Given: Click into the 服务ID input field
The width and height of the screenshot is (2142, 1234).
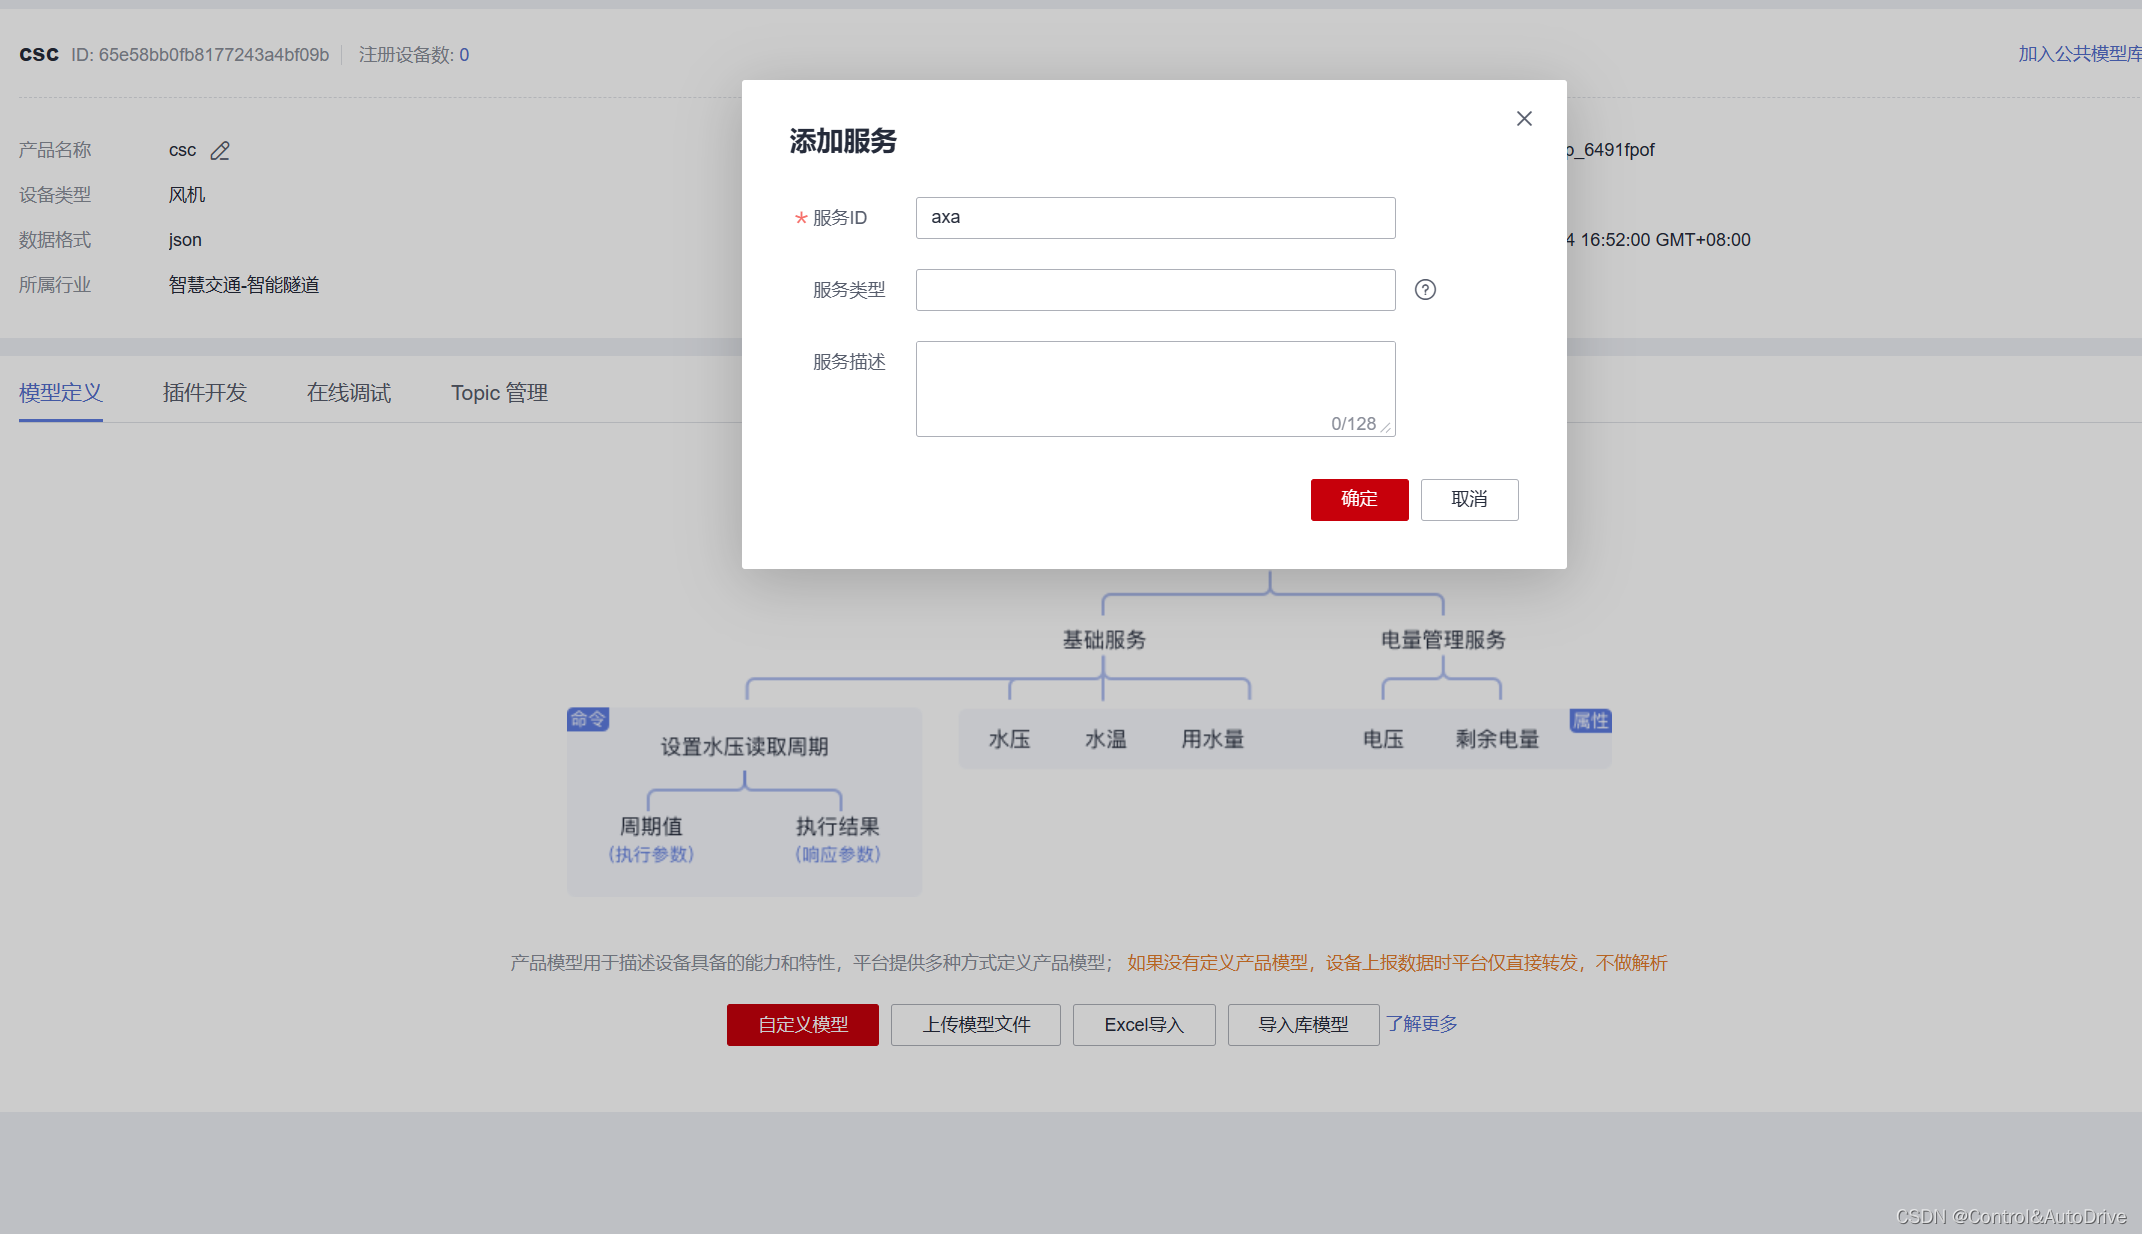Looking at the screenshot, I should 1155,218.
